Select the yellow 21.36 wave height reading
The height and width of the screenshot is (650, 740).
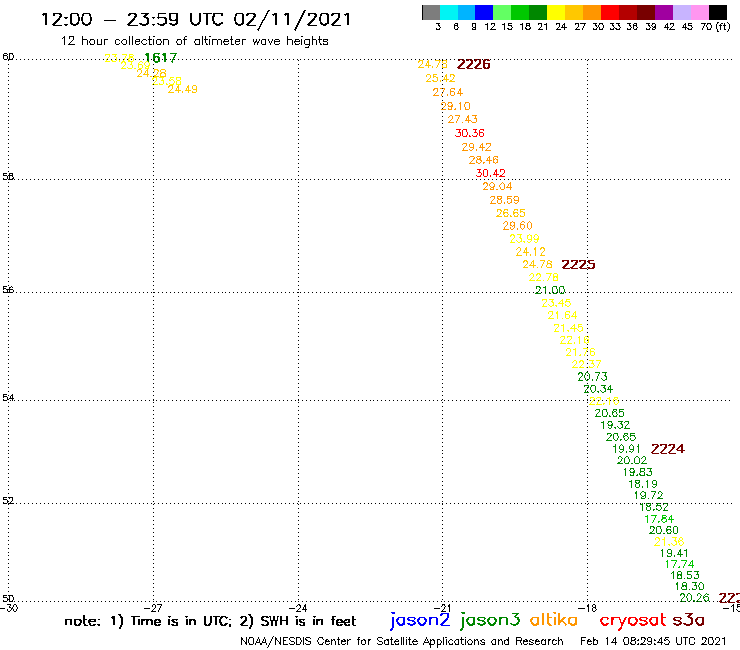(669, 542)
